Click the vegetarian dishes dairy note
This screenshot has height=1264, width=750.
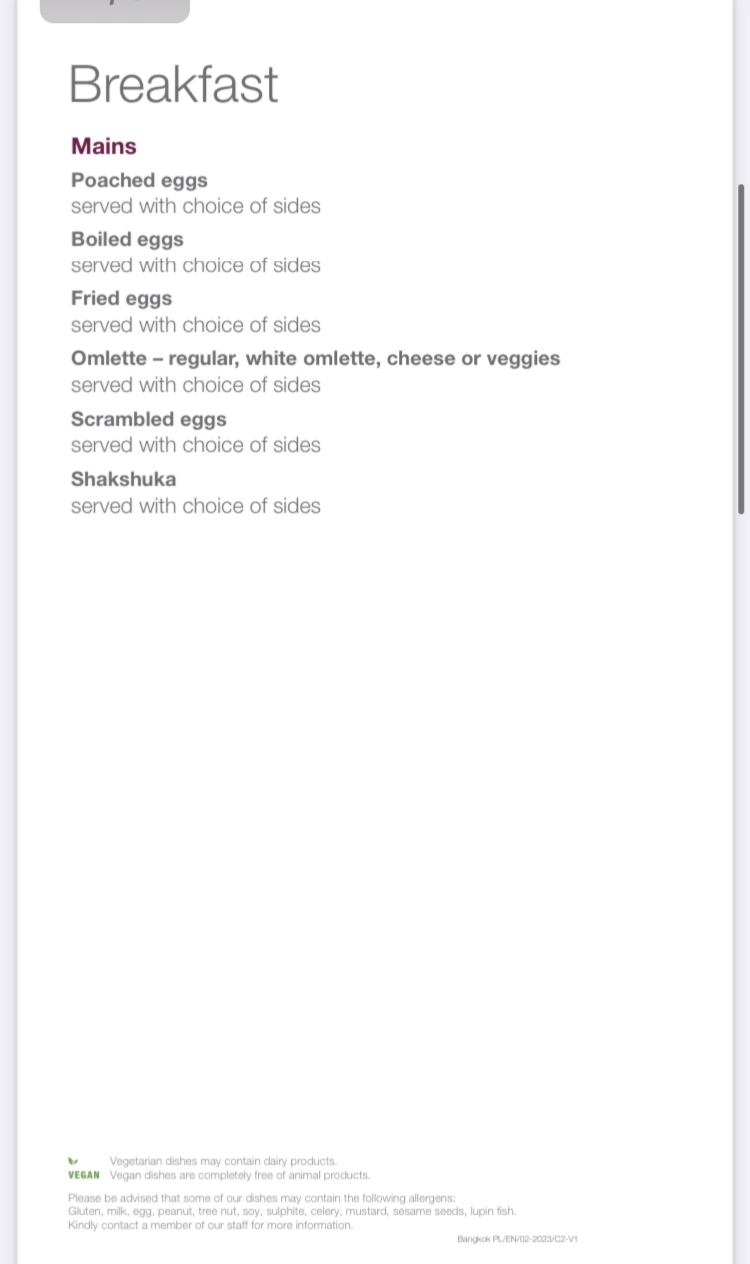coord(223,1161)
